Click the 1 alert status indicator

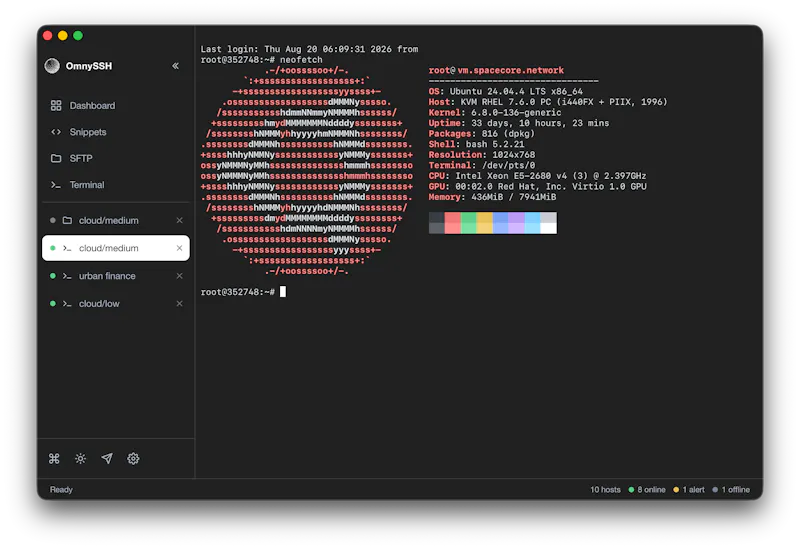(689, 490)
